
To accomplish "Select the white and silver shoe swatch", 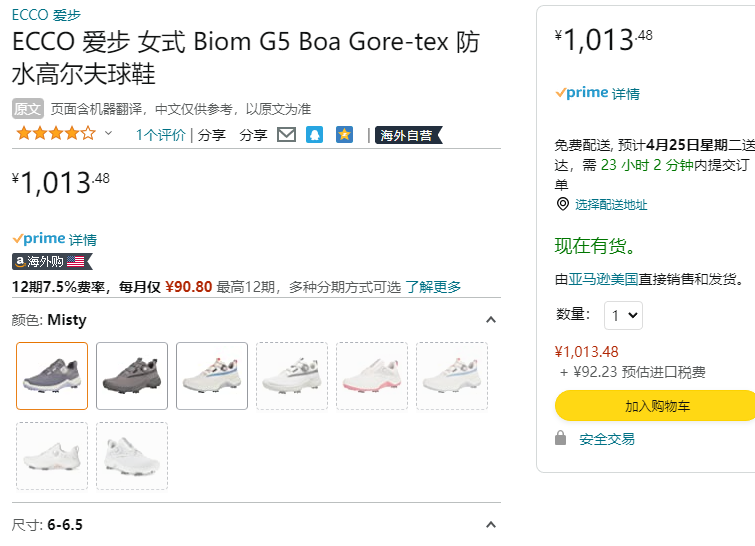I will (292, 376).
